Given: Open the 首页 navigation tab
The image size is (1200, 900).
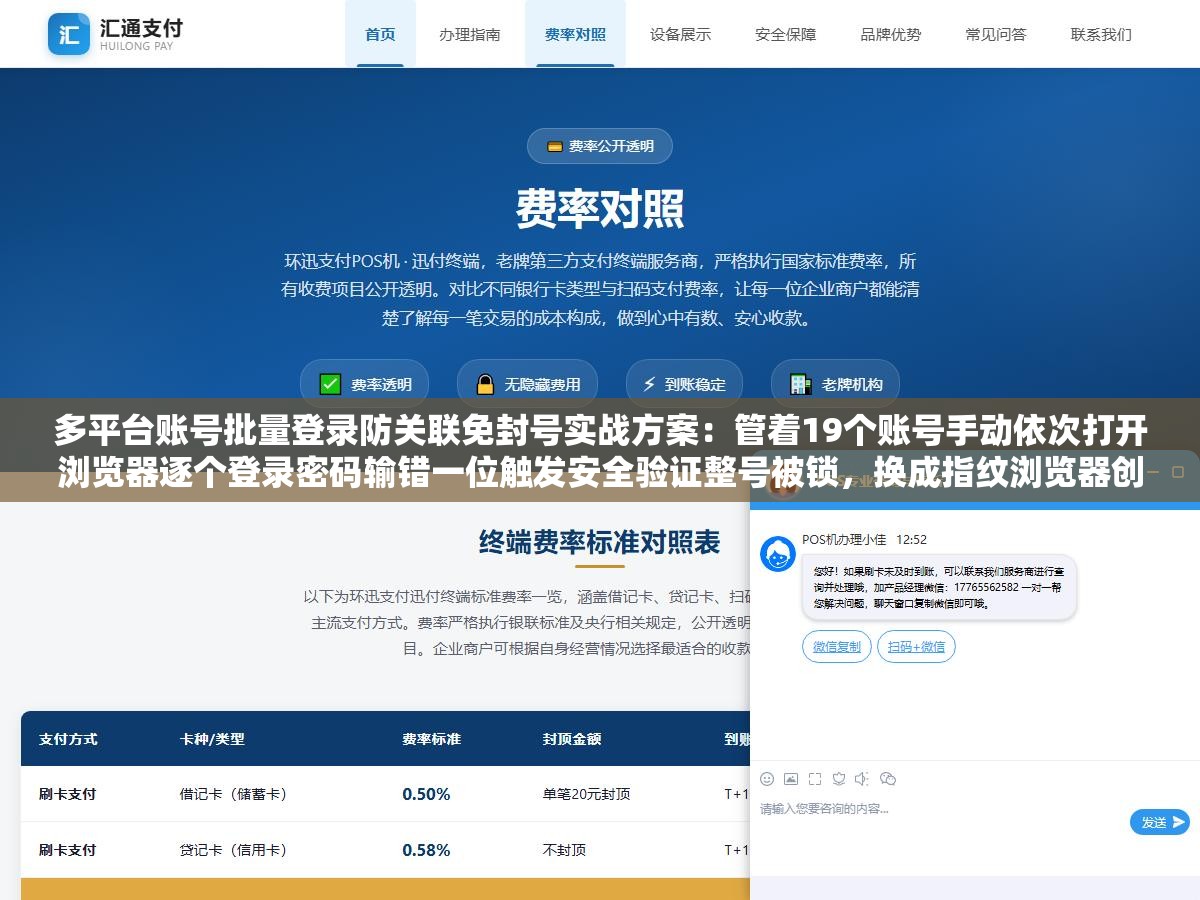Looking at the screenshot, I should click(380, 34).
